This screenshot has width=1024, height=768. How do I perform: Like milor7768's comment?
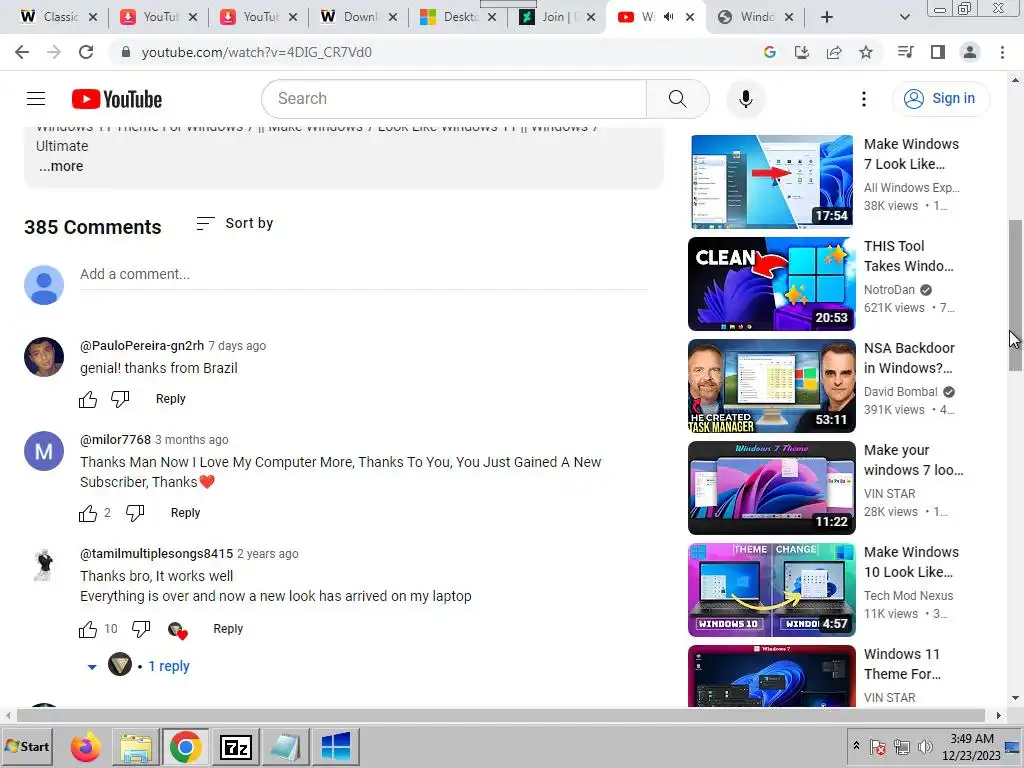pos(88,513)
